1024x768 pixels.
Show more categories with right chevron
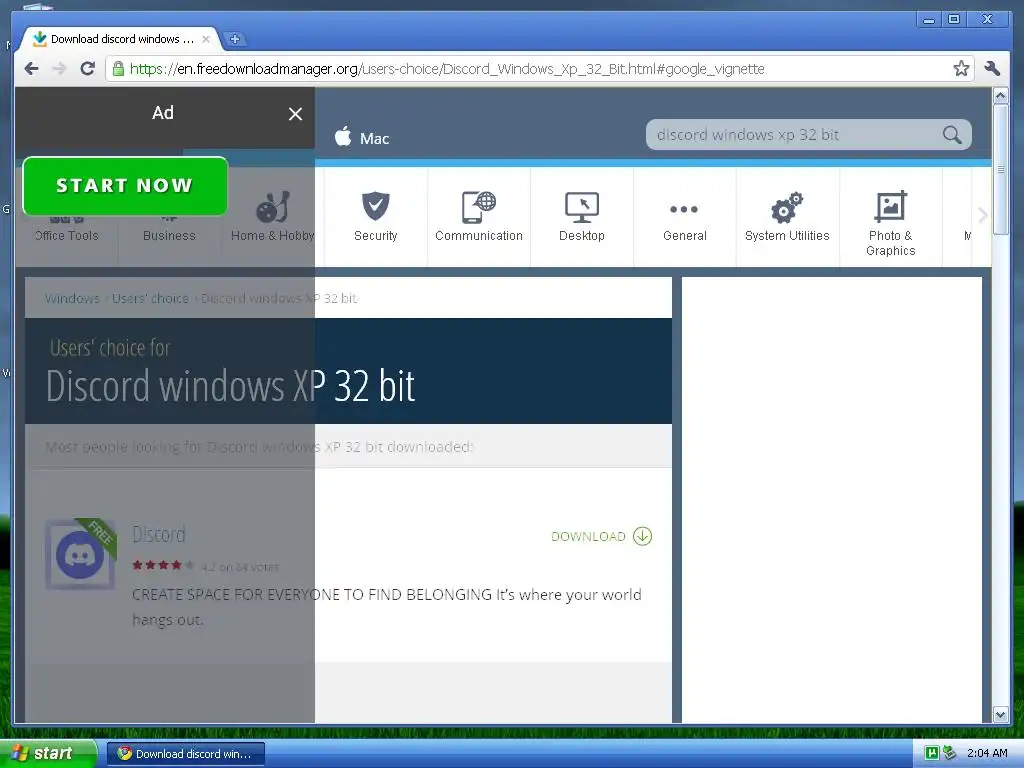pyautogui.click(x=982, y=216)
